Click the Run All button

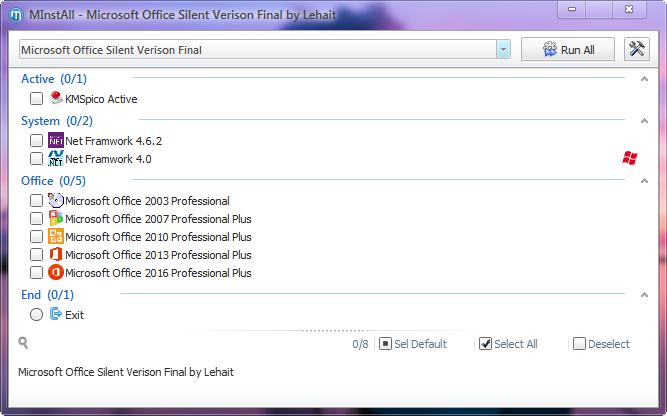pyautogui.click(x=568, y=49)
